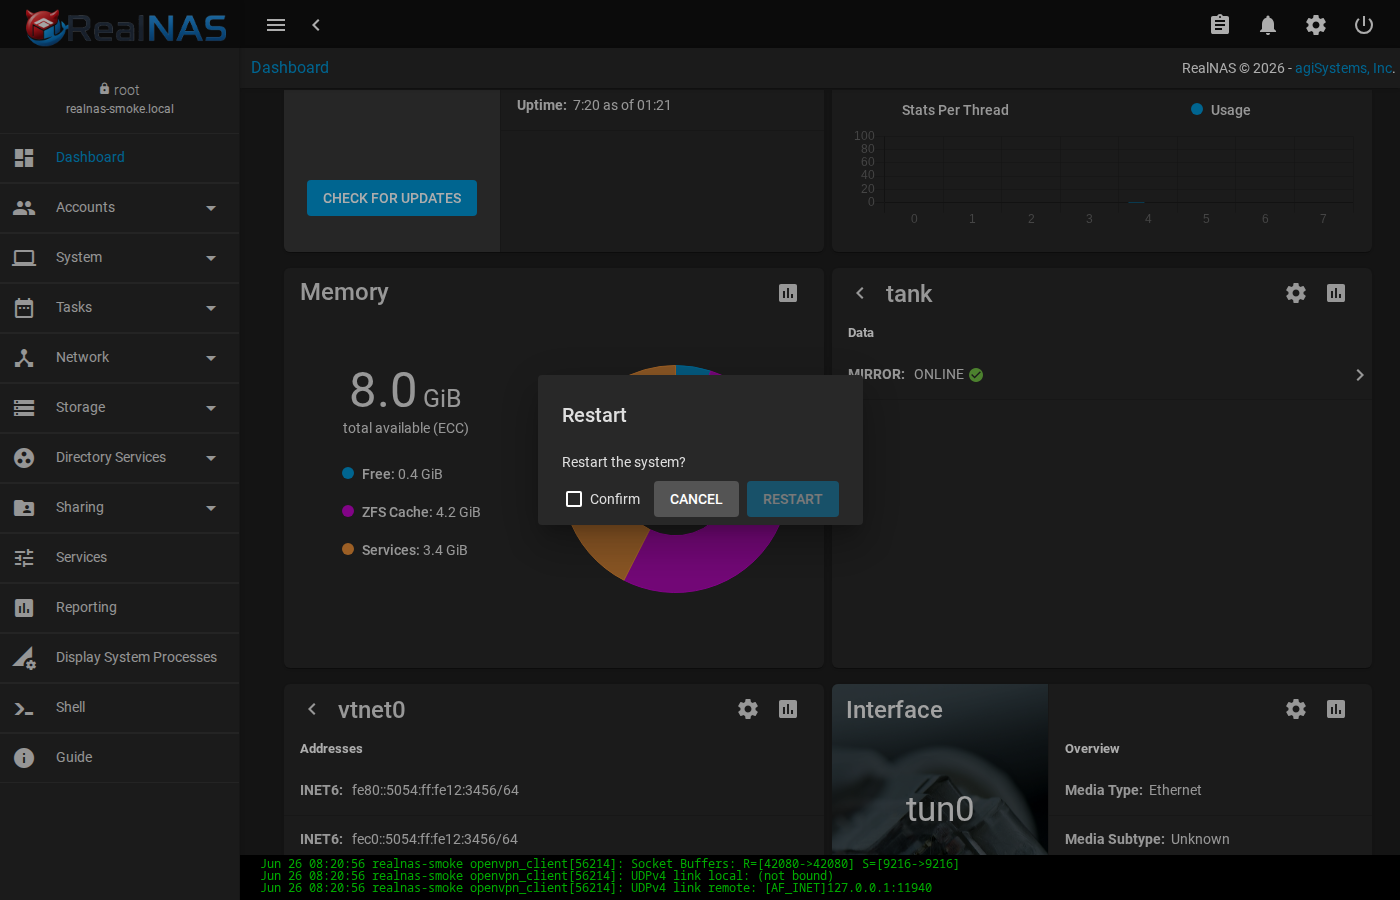Open Memory reports chart icon
The height and width of the screenshot is (900, 1400).
click(x=788, y=293)
